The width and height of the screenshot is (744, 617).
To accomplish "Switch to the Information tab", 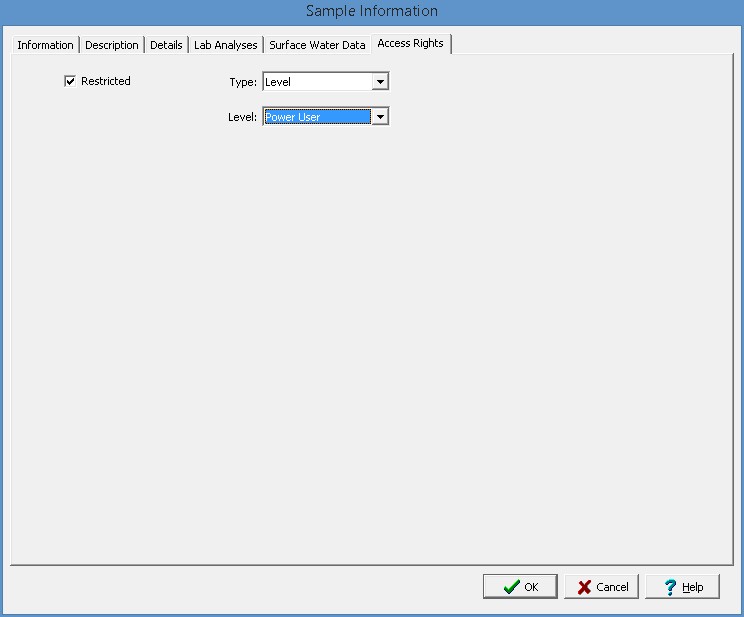I will [x=45, y=45].
